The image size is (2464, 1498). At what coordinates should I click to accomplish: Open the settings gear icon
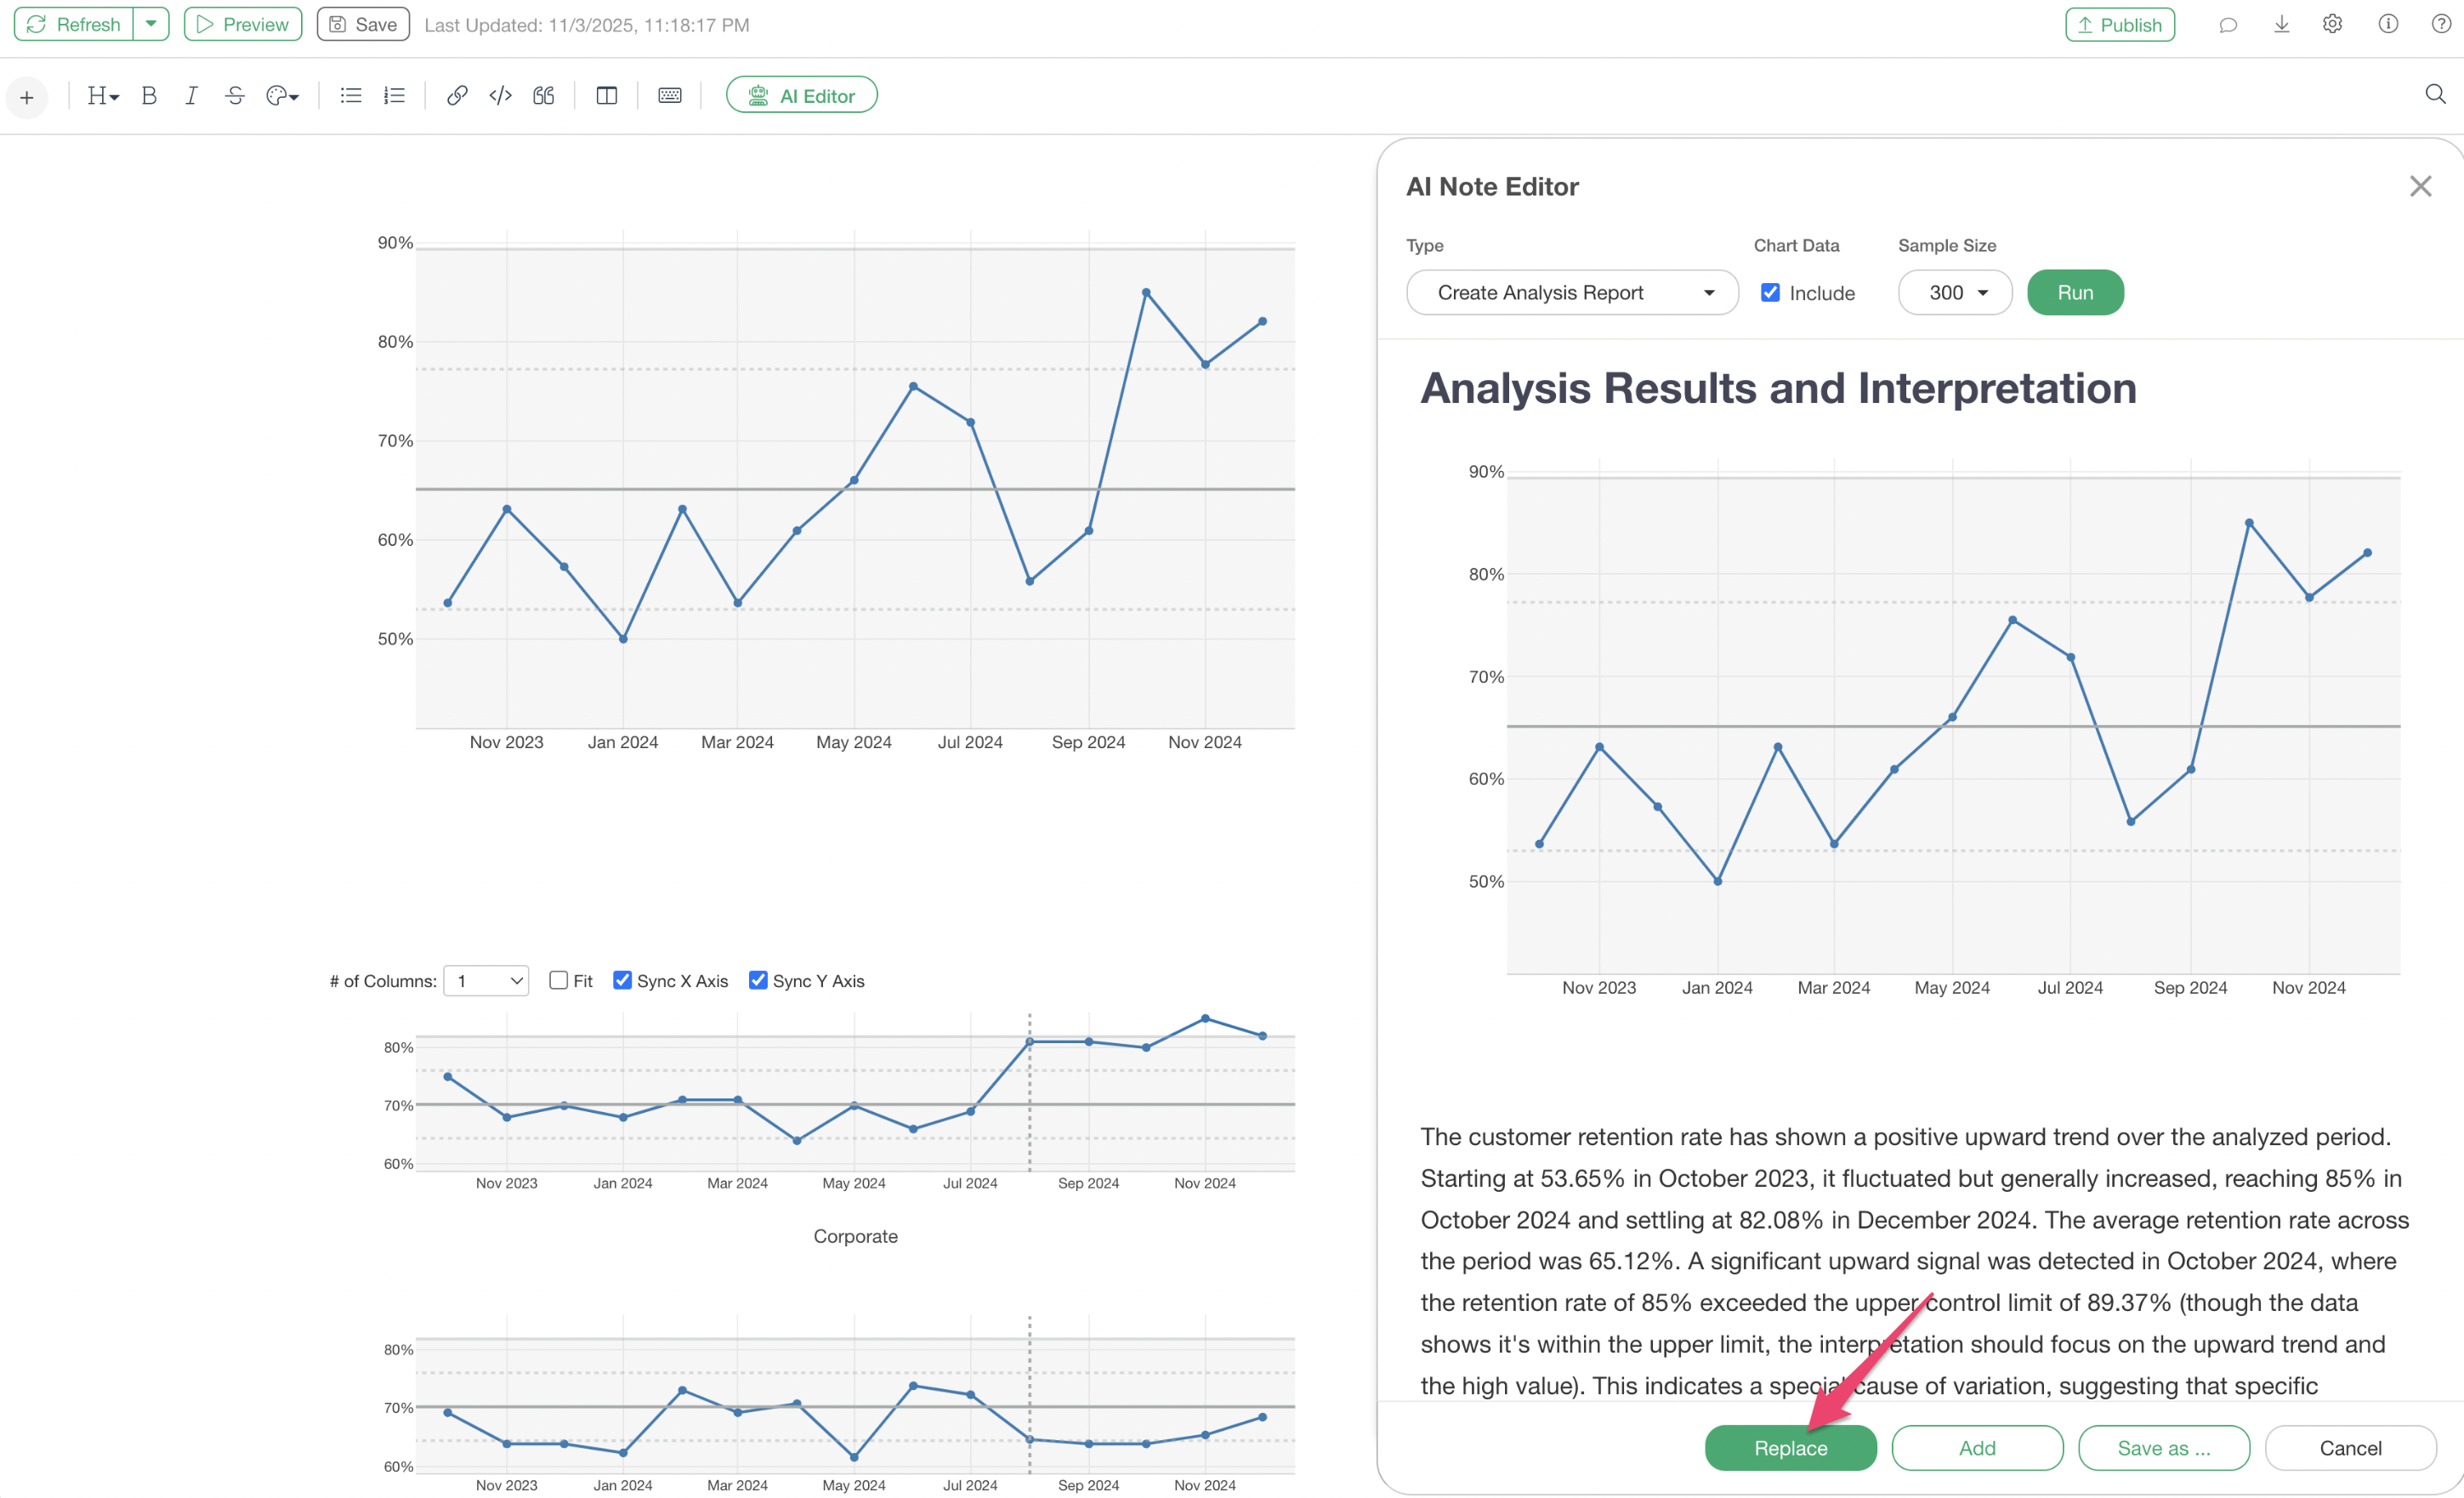pos(2332,24)
